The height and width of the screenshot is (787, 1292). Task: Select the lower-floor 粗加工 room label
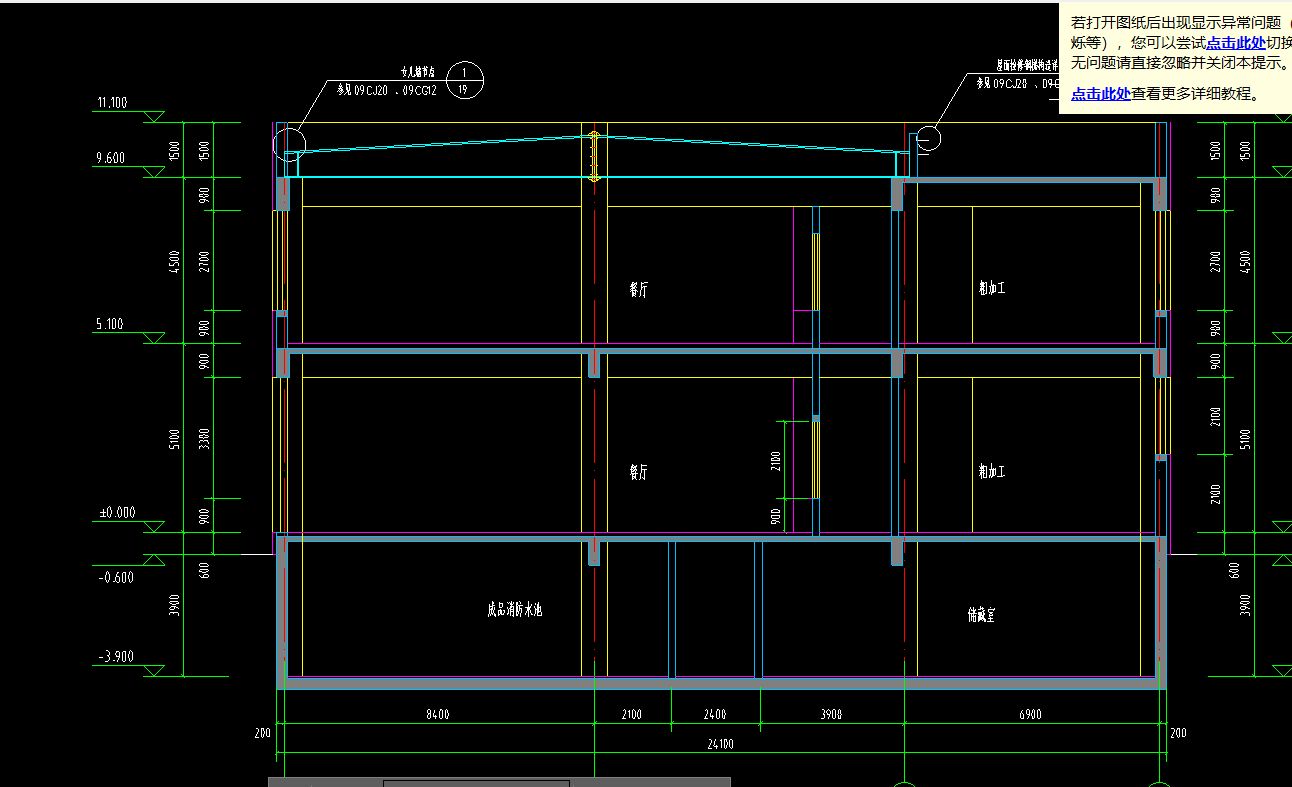(992, 471)
